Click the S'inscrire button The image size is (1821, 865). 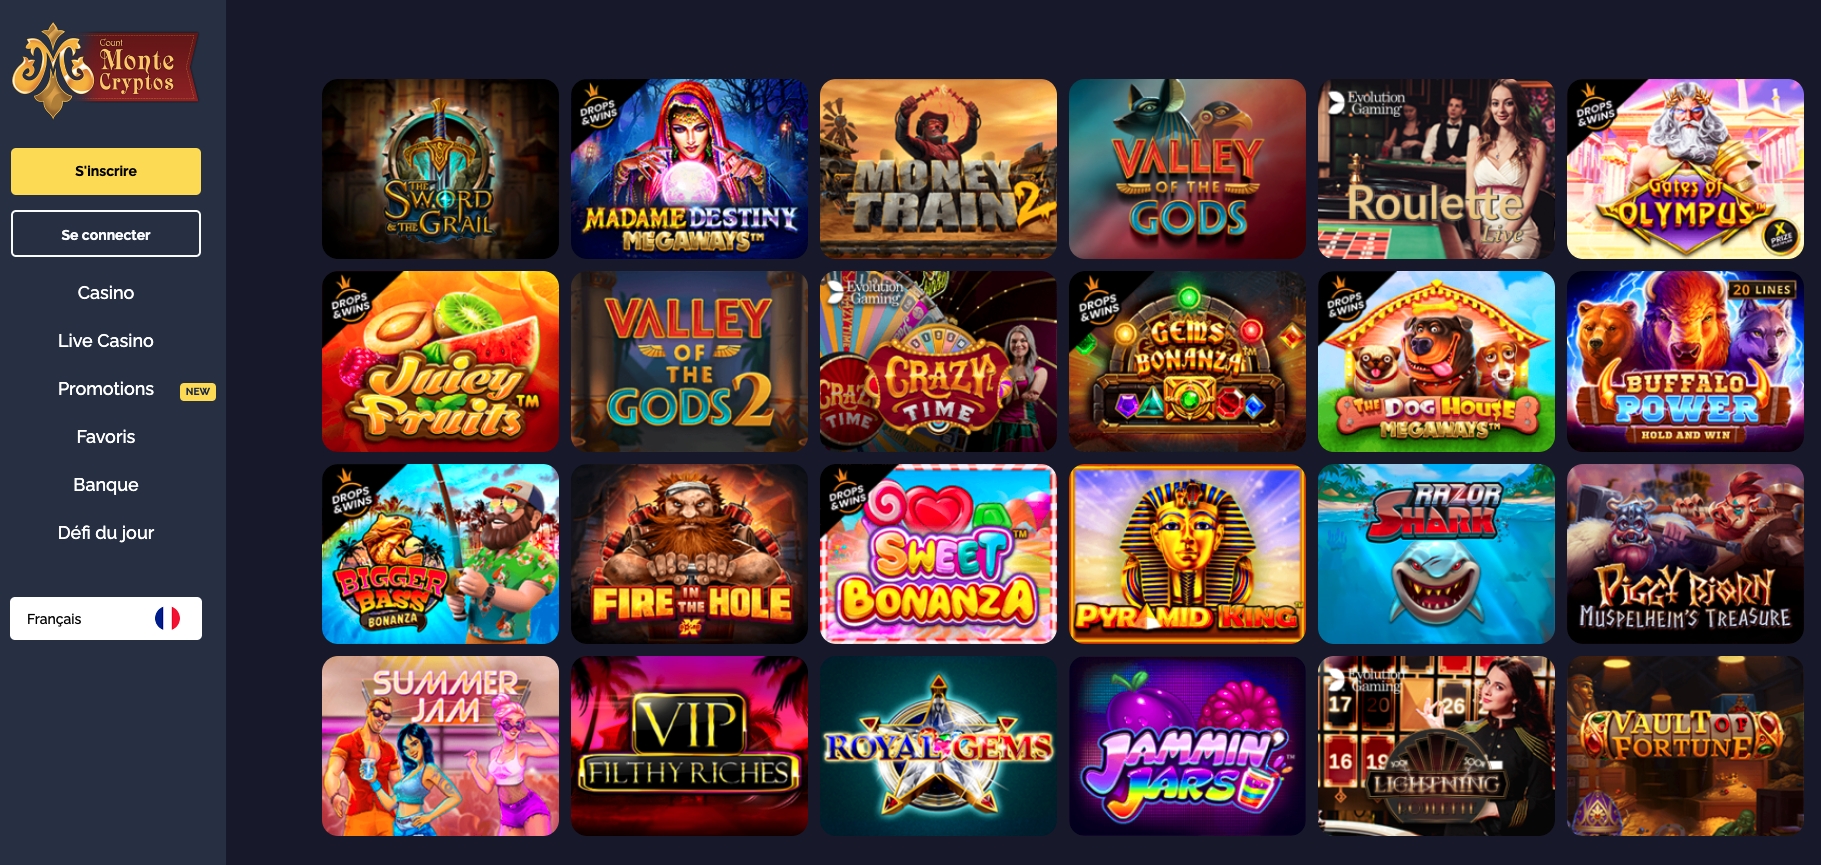[x=106, y=171]
